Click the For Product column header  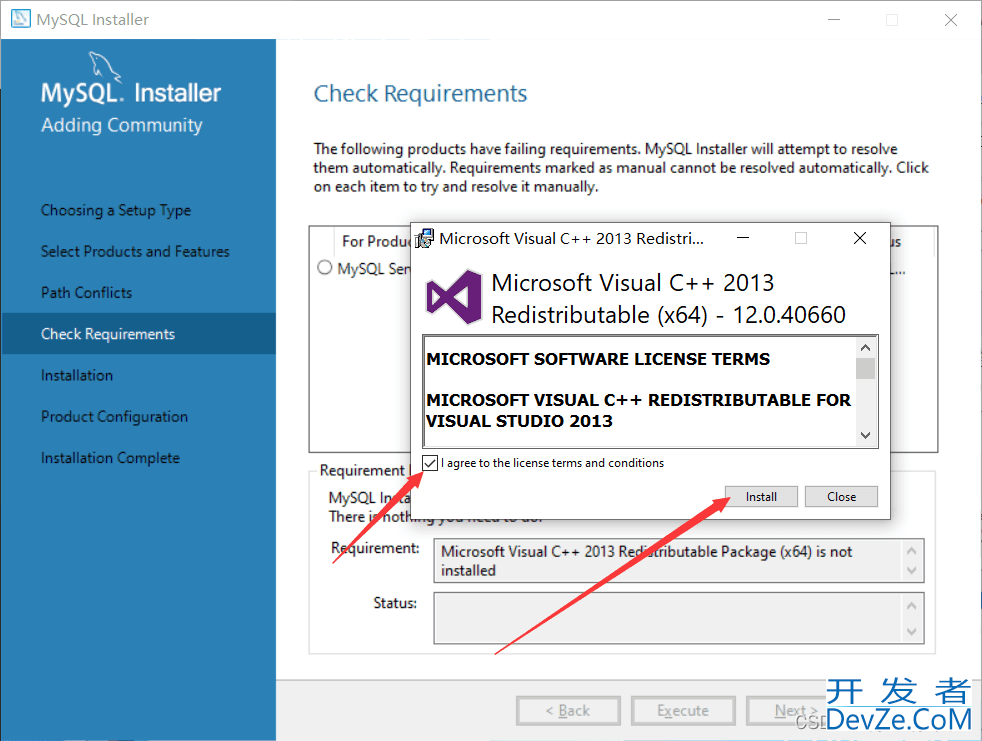(x=375, y=241)
